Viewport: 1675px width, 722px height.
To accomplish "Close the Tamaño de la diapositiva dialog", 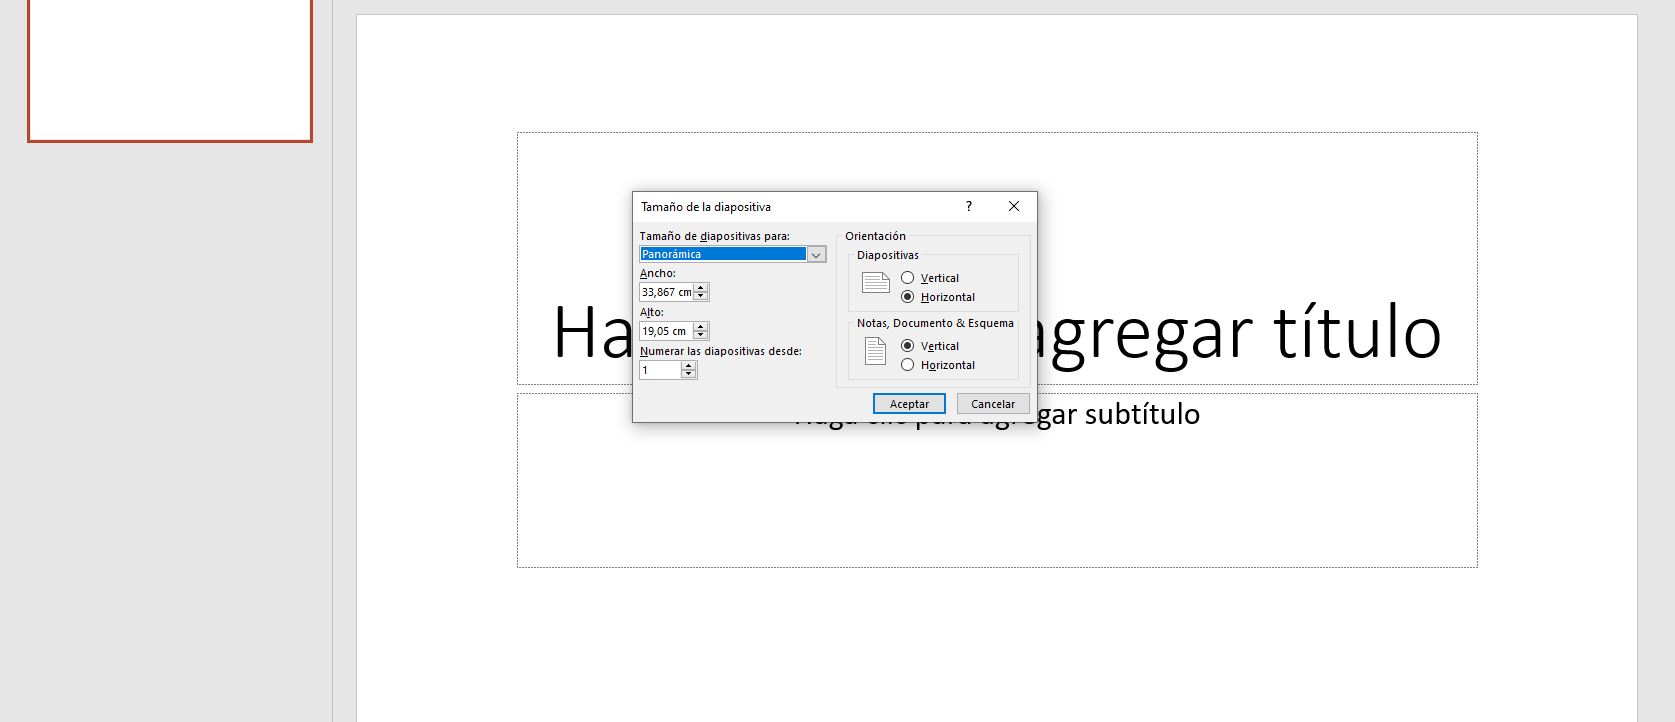I will pos(1014,206).
